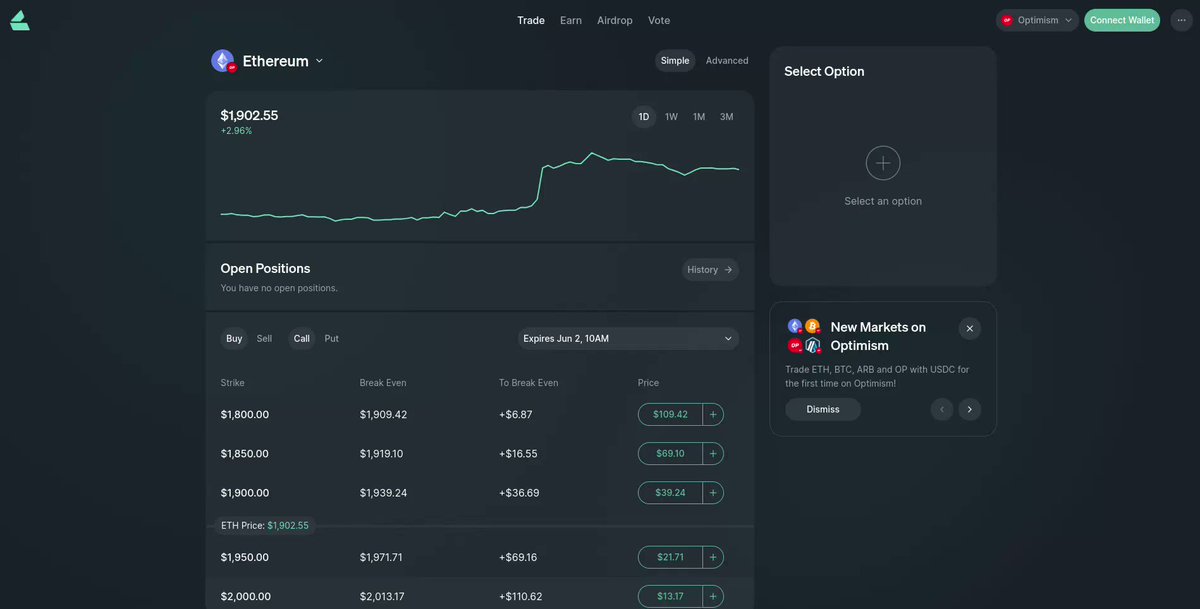1200x609 pixels.
Task: Click the +2.96% change label
Action: pos(237,131)
